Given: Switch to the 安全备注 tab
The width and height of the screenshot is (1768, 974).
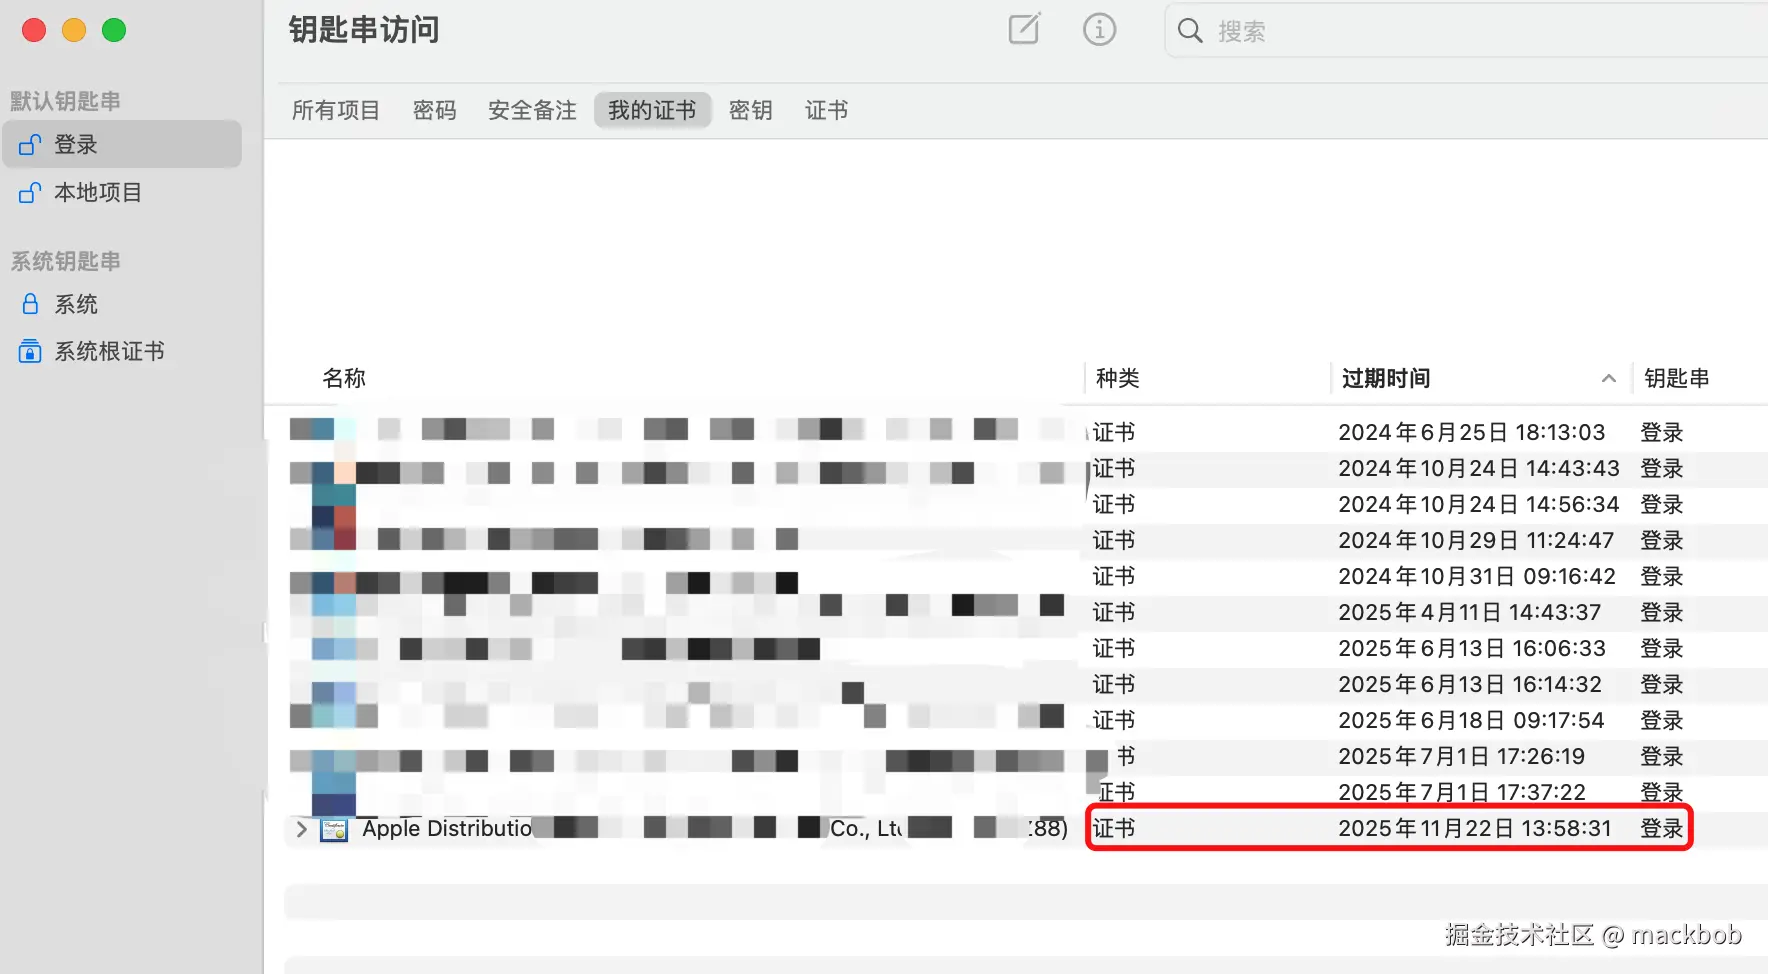Looking at the screenshot, I should click(532, 110).
